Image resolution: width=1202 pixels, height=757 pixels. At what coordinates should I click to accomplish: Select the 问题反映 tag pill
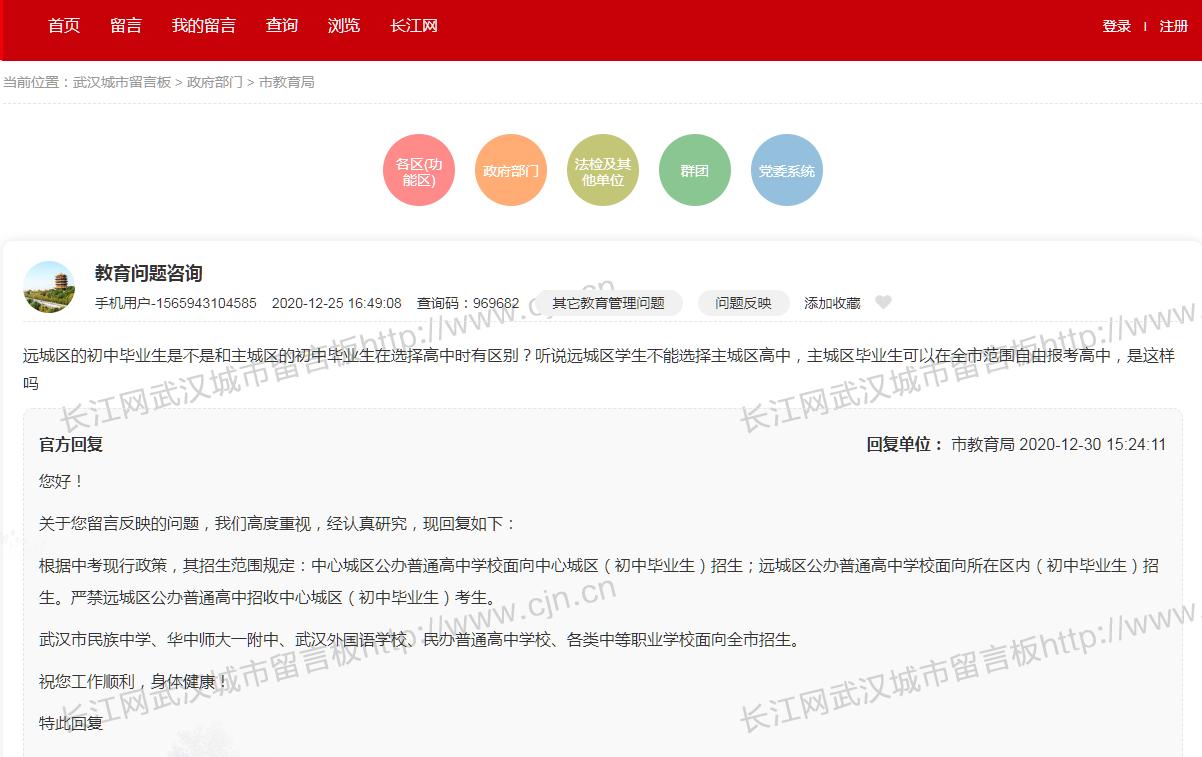tap(745, 302)
